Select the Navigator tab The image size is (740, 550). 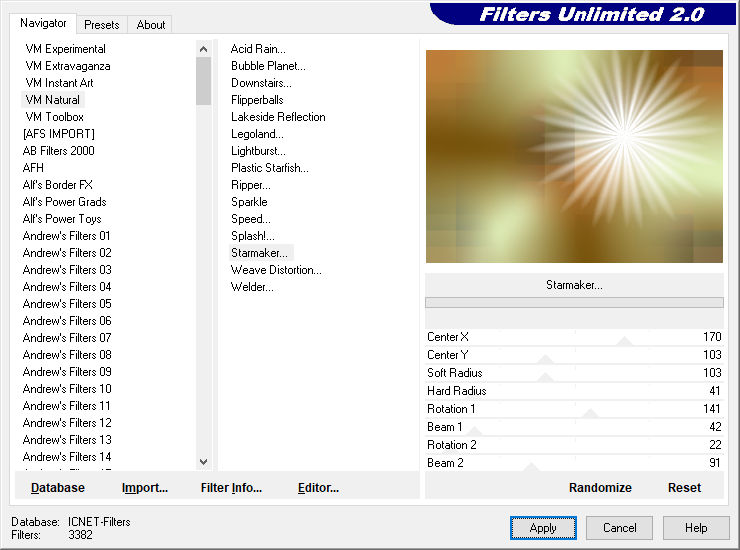pos(43,23)
